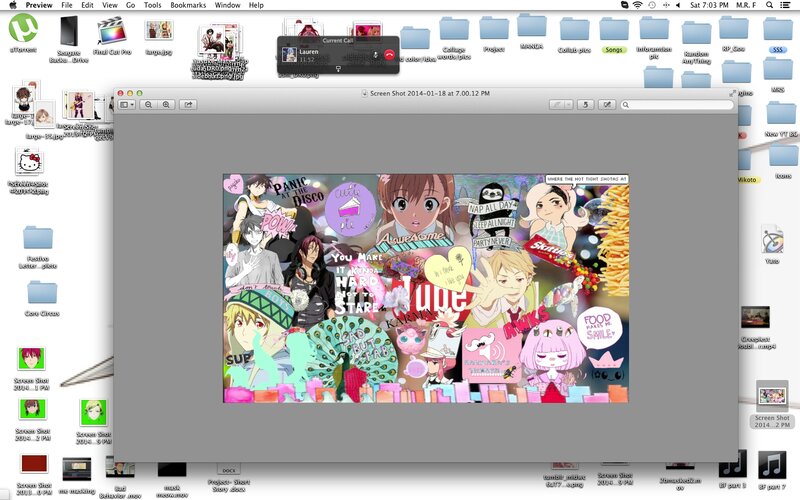
Task: Select the Festiva Letter pices folder
Action: 38,238
